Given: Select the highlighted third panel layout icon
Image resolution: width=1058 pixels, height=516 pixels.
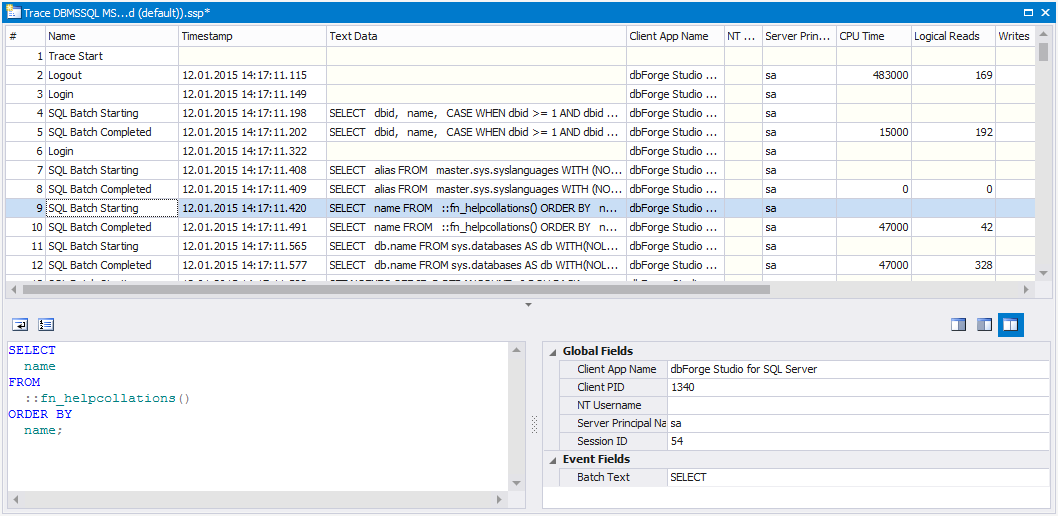Looking at the screenshot, I should [x=1011, y=325].
